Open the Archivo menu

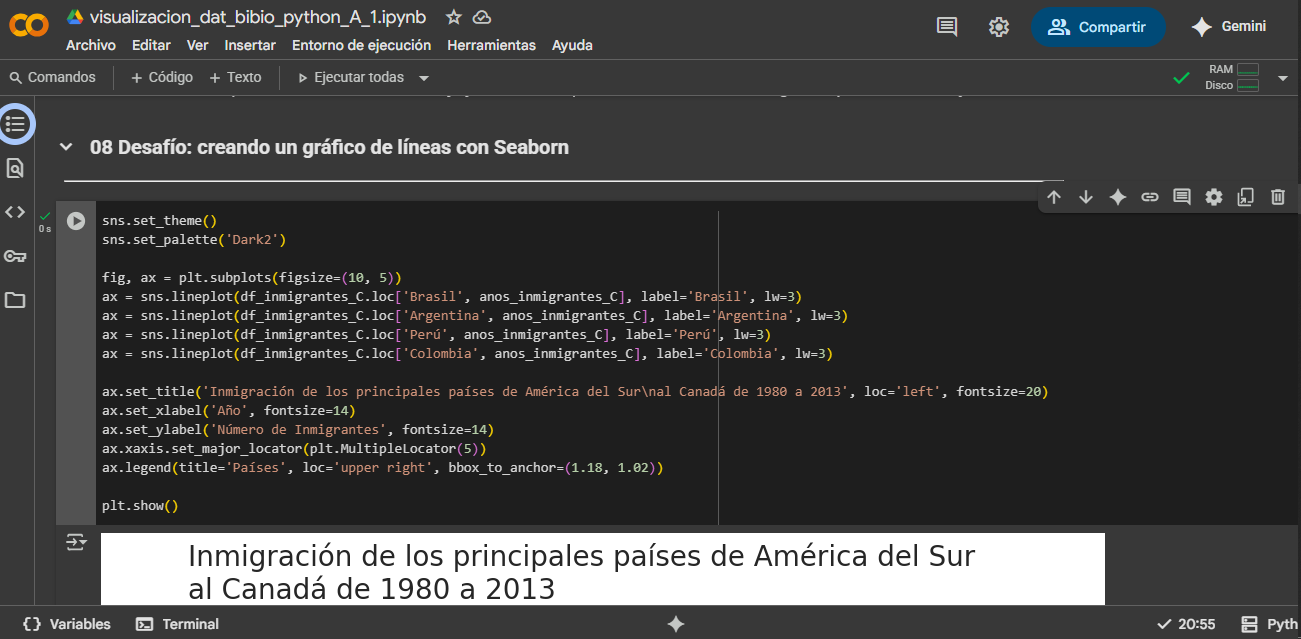click(91, 45)
